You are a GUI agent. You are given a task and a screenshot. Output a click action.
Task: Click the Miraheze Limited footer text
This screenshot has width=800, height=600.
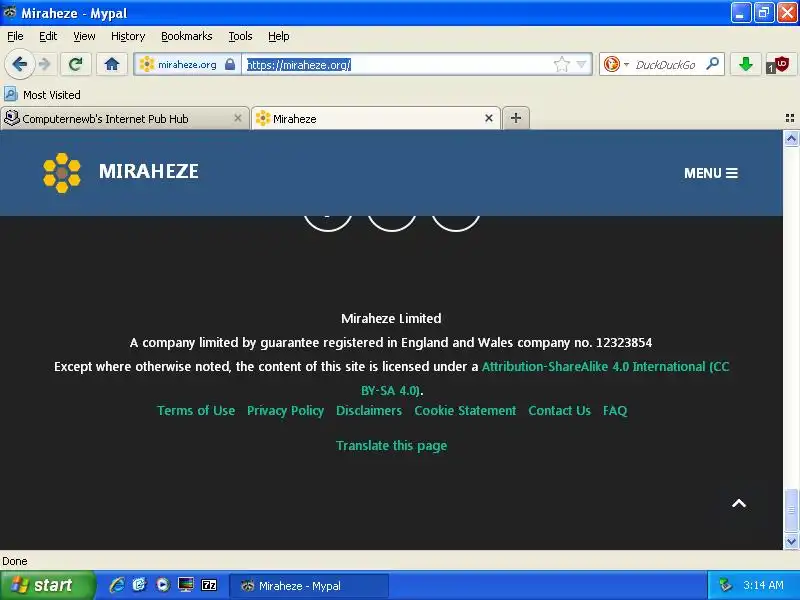391,318
